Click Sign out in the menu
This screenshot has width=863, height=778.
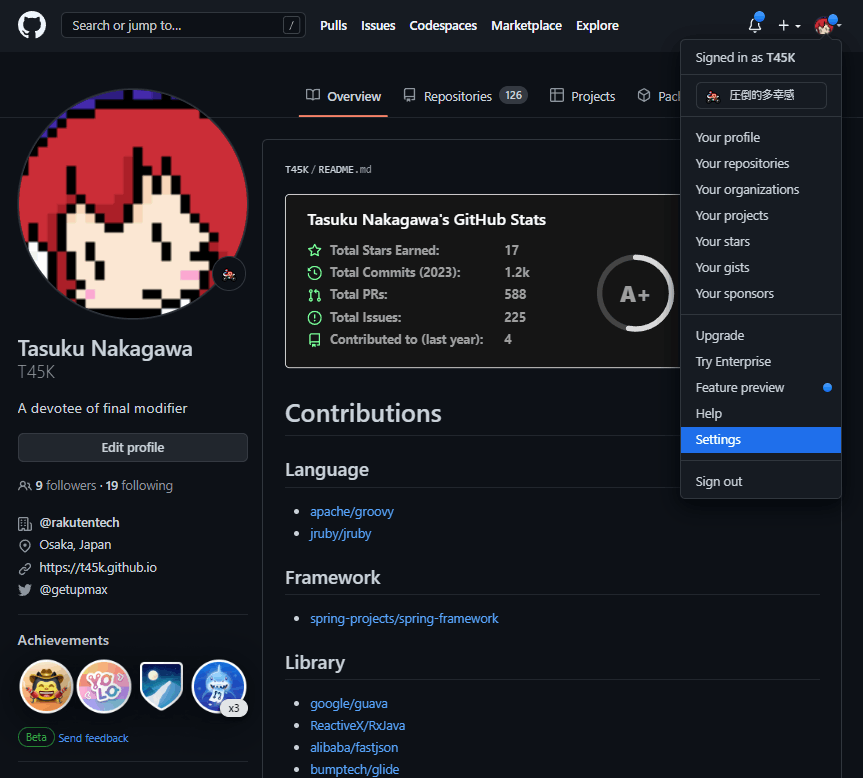coord(761,481)
